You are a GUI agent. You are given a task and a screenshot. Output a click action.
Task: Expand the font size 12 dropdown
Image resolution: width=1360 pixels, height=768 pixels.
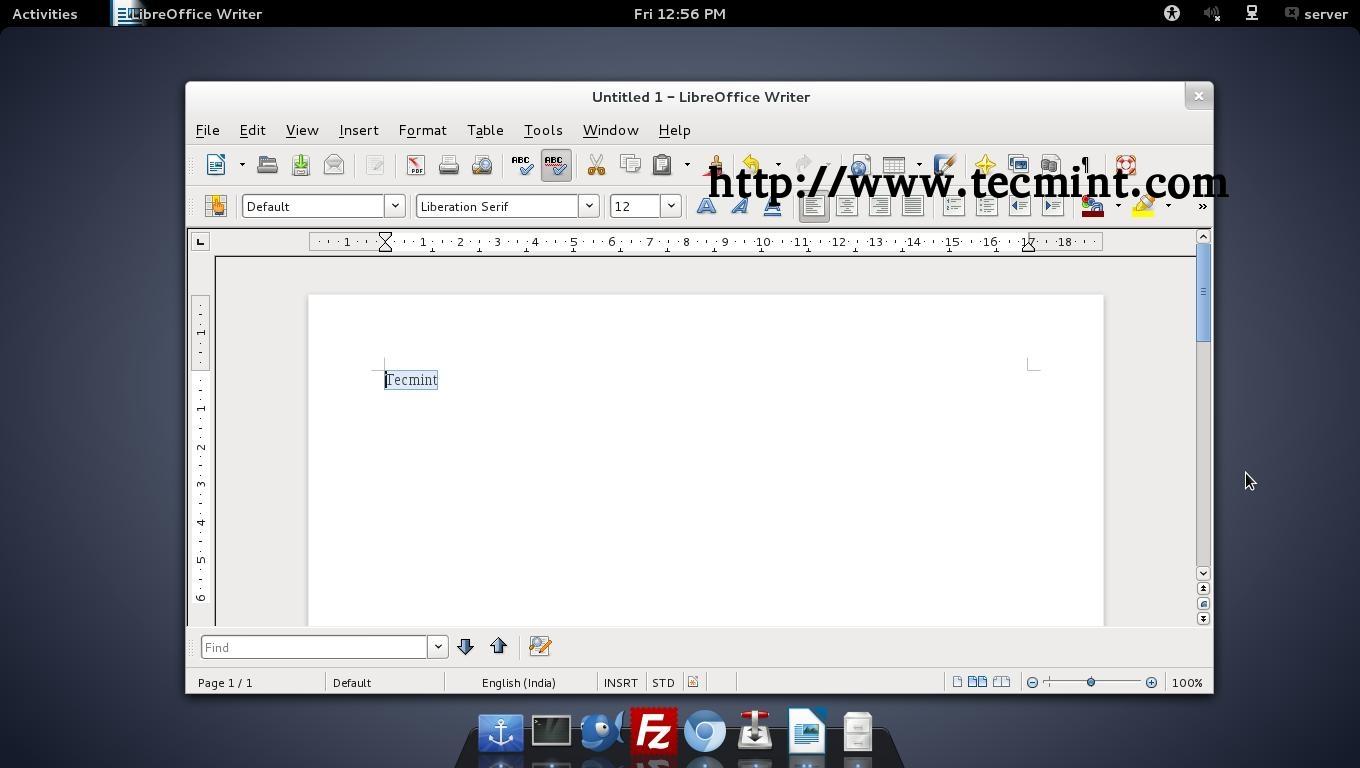[x=671, y=206]
